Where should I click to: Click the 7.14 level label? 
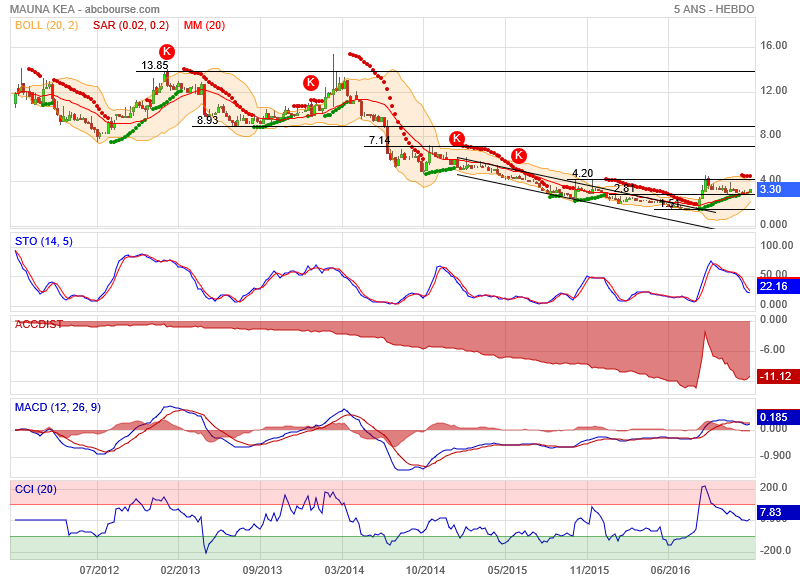point(380,140)
